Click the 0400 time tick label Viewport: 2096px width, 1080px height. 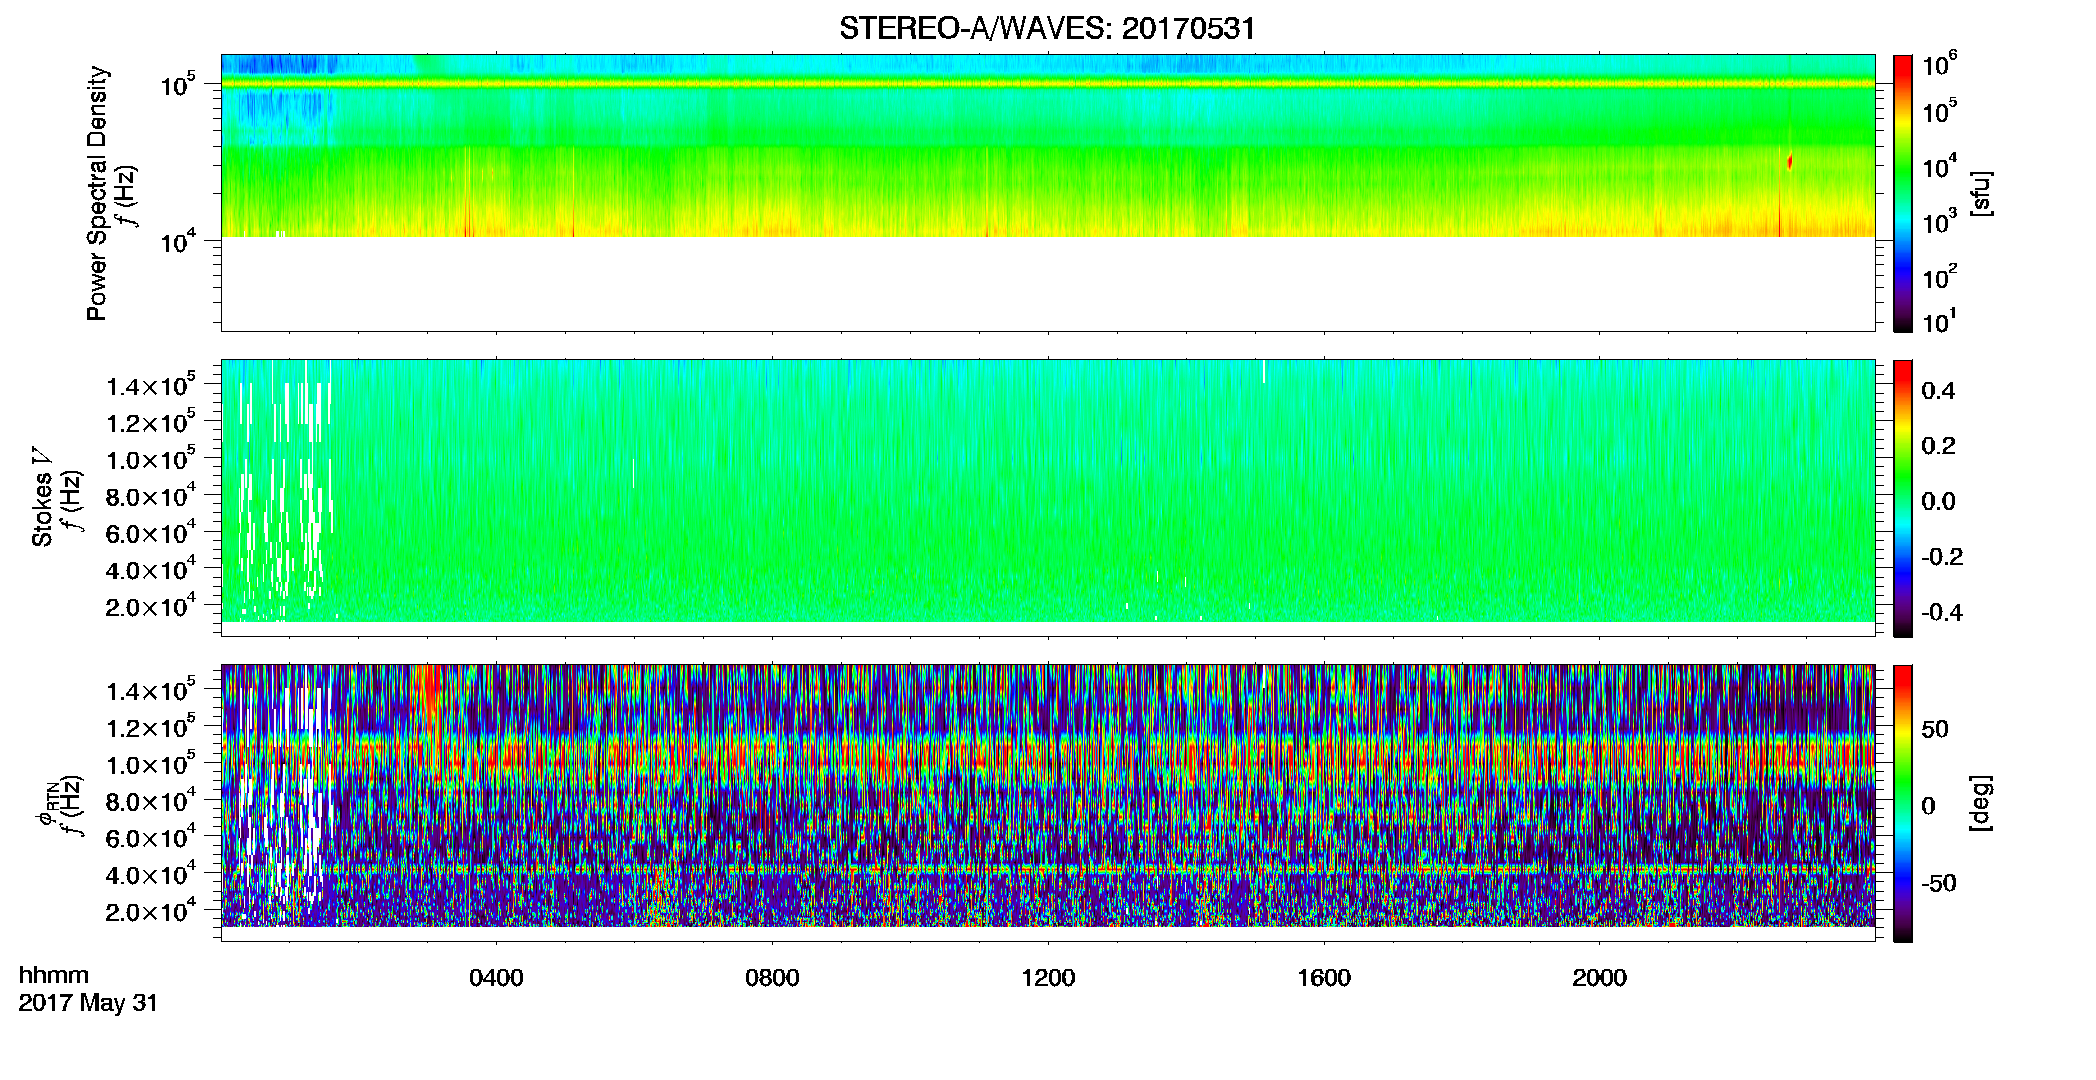(496, 978)
